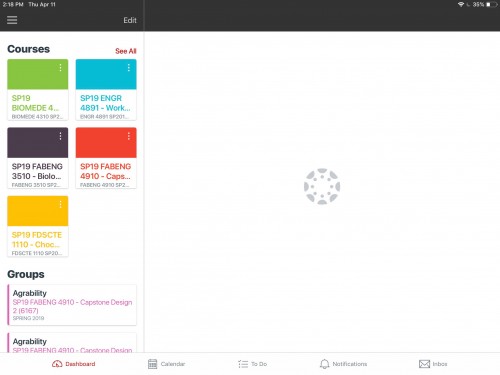Viewport: 500px width, 375px height.
Task: Tap the FABENG 3510 SP2... subtitle text
Action: click(36, 185)
